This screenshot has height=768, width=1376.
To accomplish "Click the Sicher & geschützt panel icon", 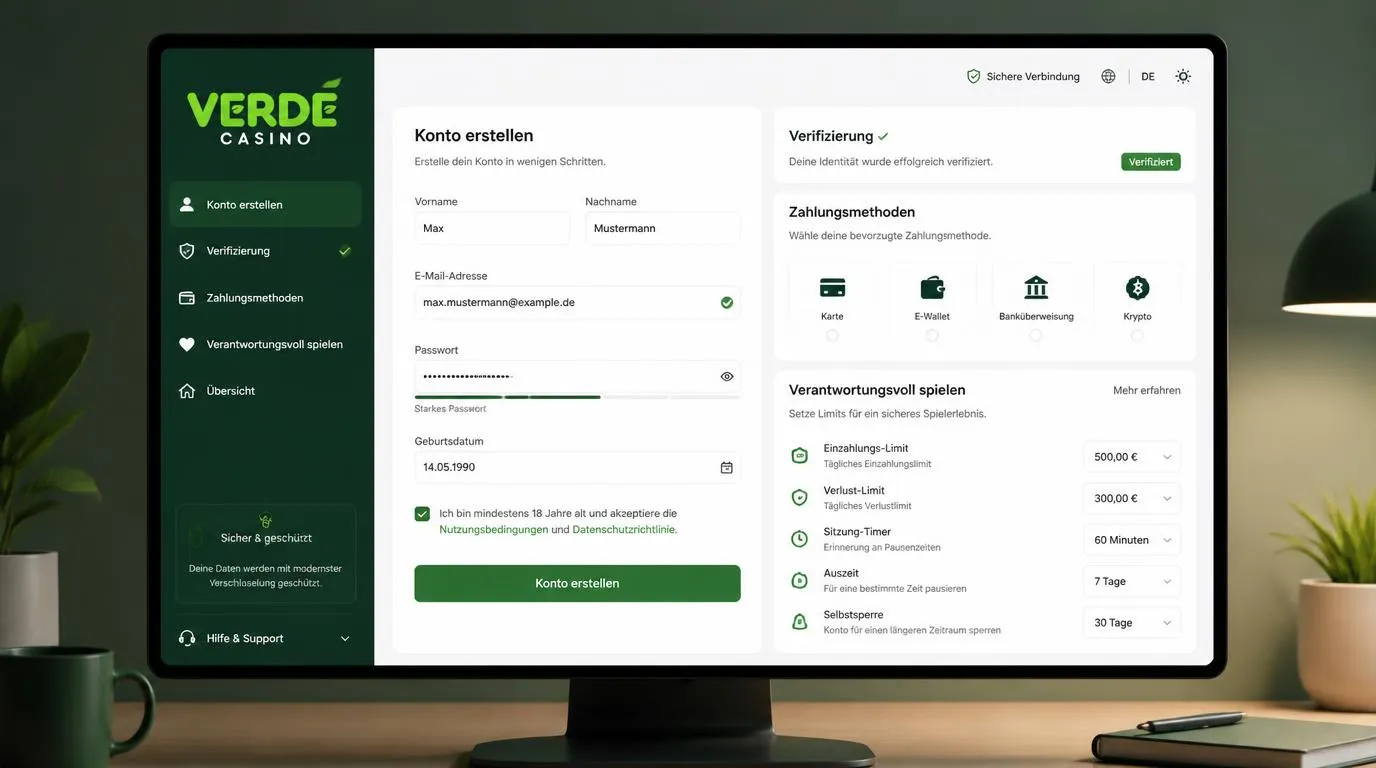I will pos(265,521).
